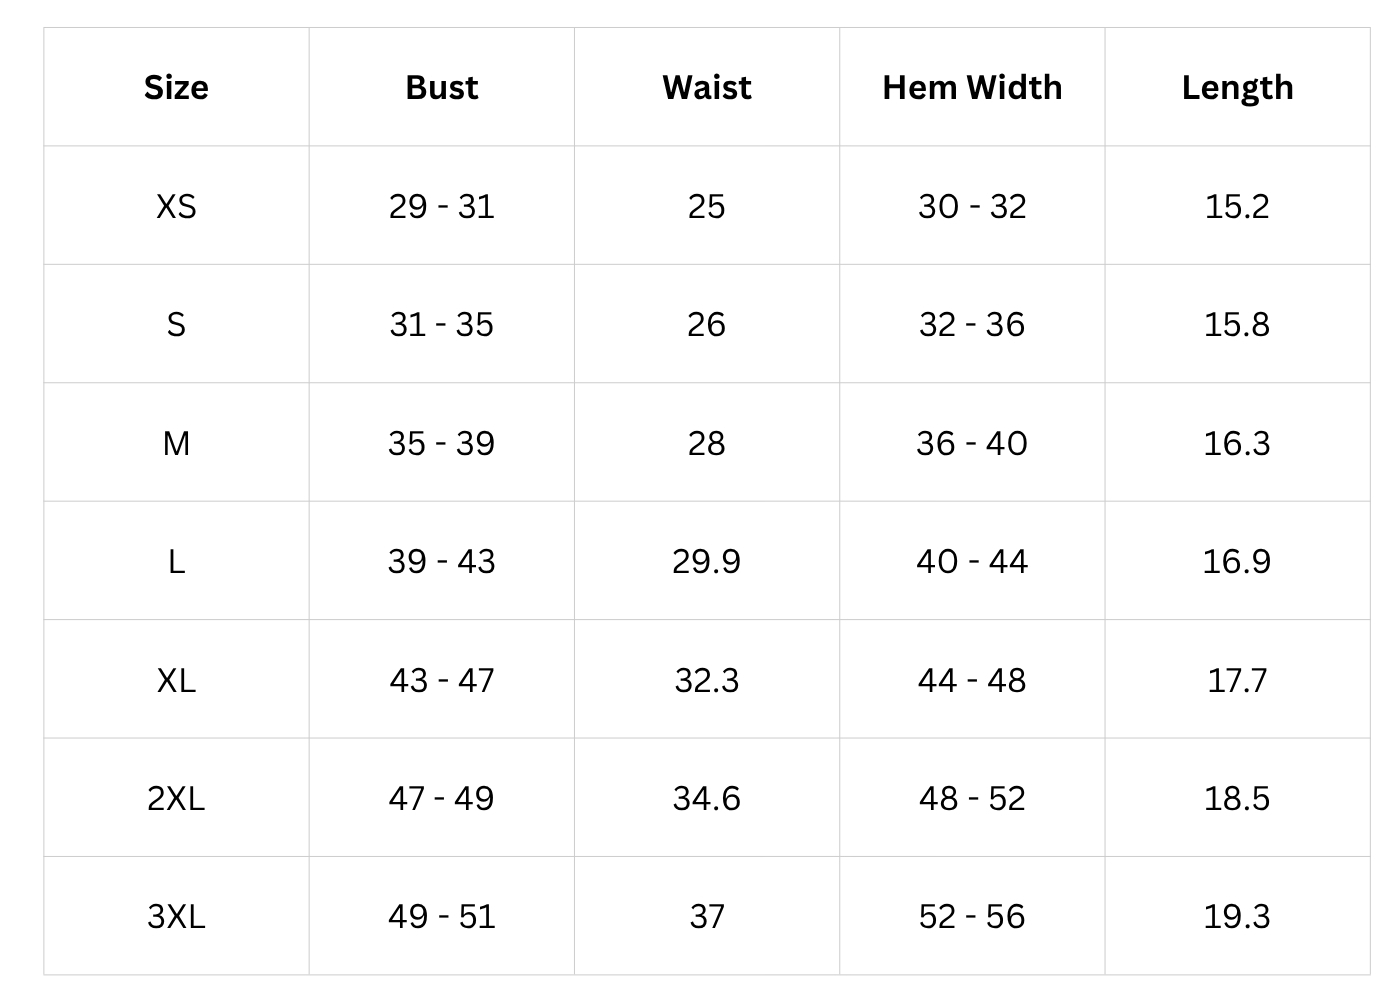Click the length value 19.3
The width and height of the screenshot is (1400, 1000).
(1237, 917)
